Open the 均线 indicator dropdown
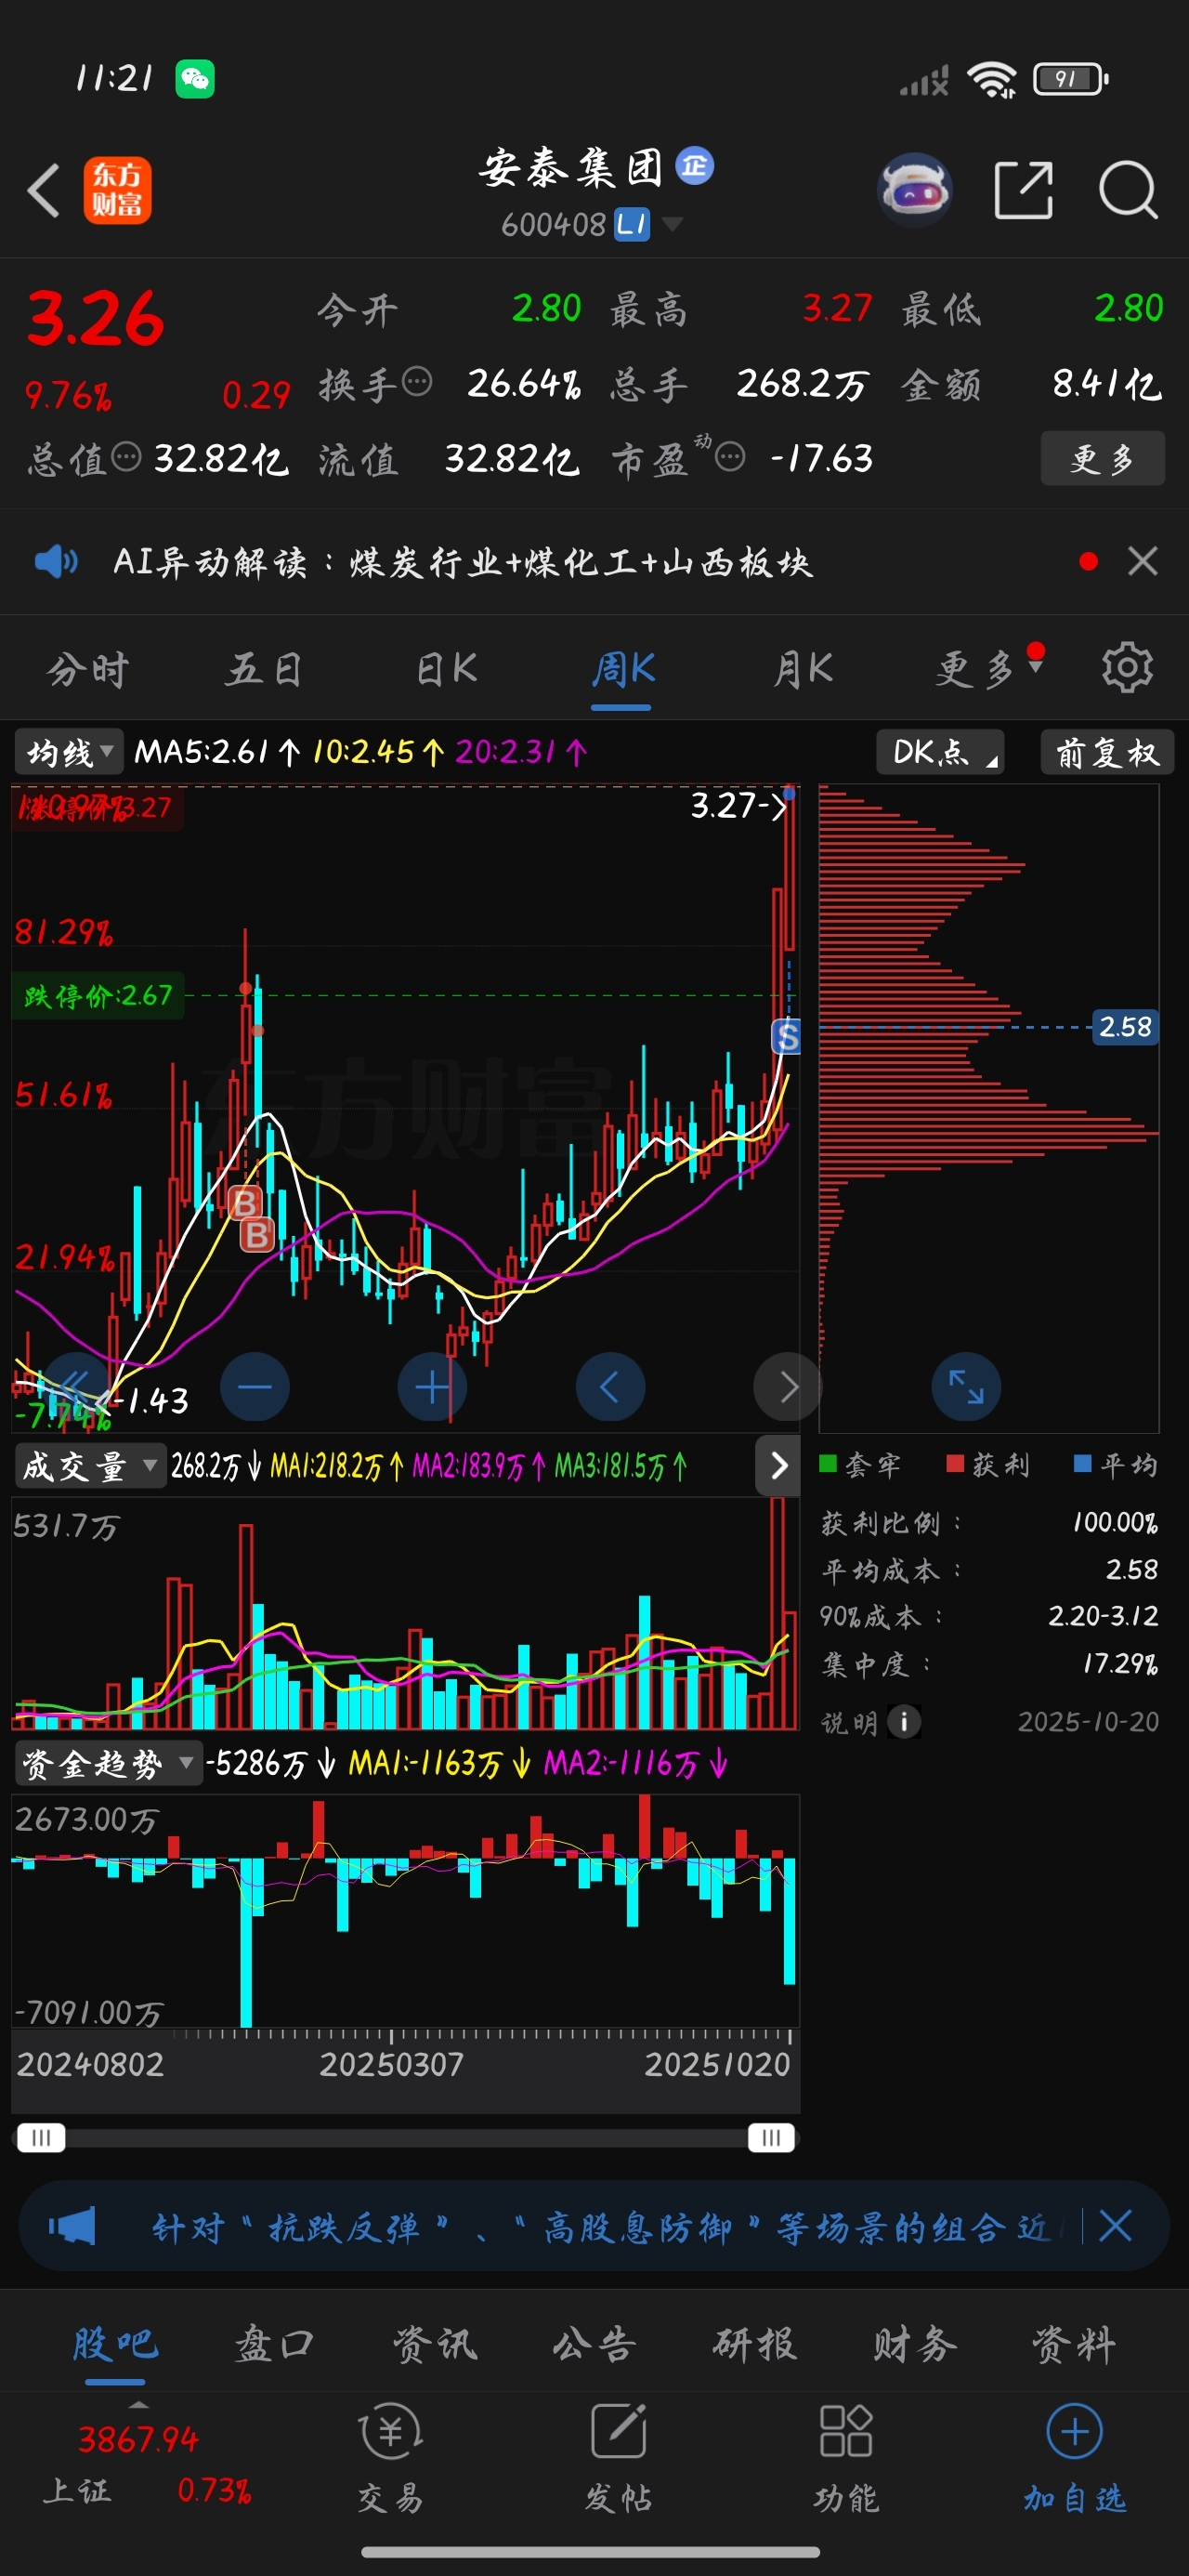The width and height of the screenshot is (1189, 2576). [x=68, y=751]
